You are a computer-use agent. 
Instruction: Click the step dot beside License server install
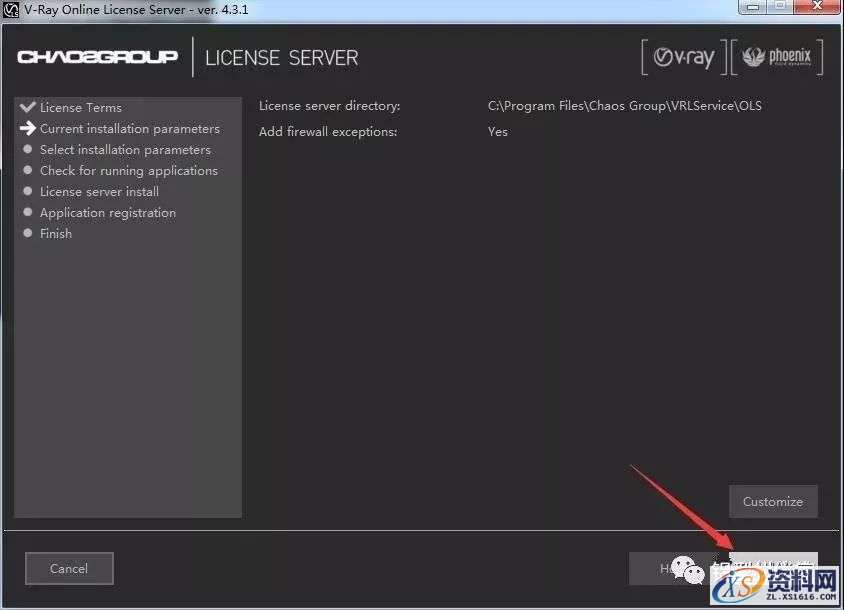click(x=26, y=191)
